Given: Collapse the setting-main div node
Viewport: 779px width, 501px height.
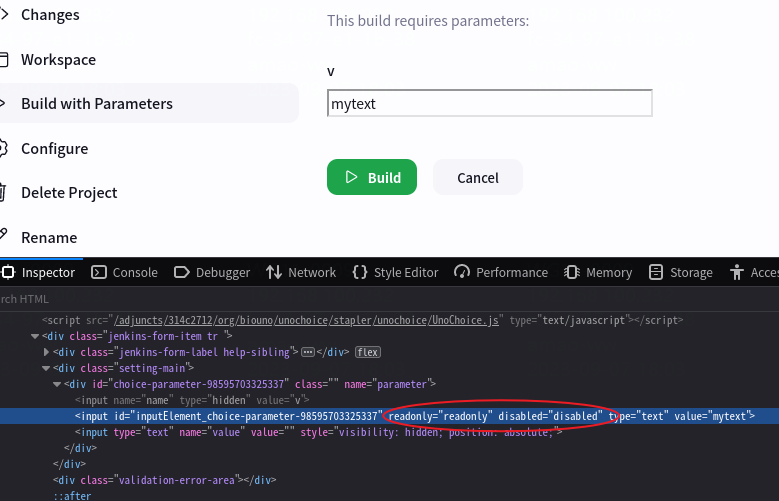Looking at the screenshot, I should point(46,368).
